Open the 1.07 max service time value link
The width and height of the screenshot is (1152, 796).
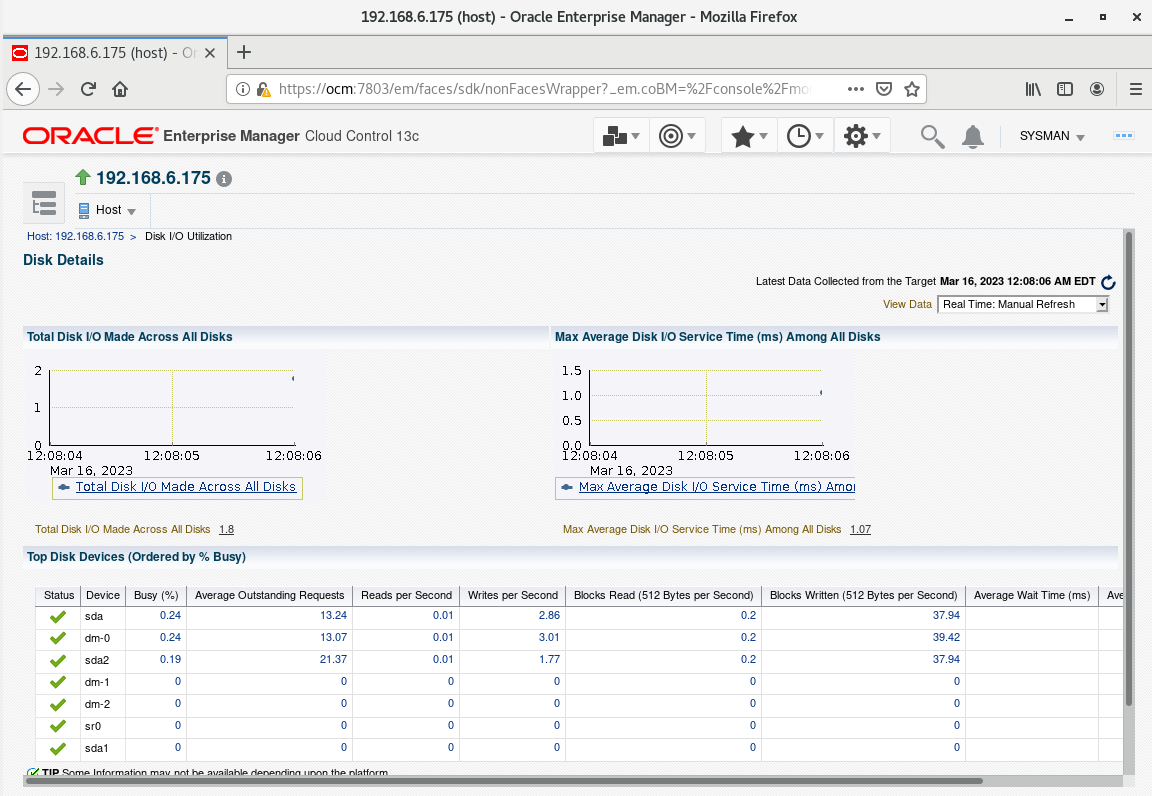pyautogui.click(x=860, y=529)
